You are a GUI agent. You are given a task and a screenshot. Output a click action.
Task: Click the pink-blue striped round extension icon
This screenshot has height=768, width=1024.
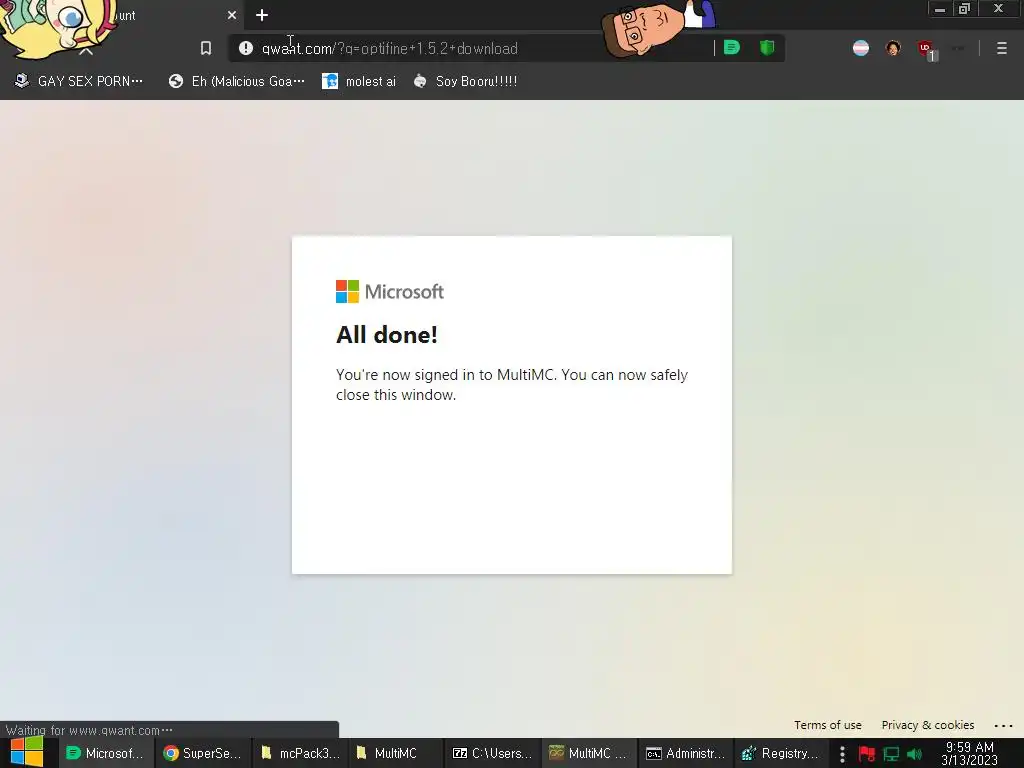[x=861, y=48]
